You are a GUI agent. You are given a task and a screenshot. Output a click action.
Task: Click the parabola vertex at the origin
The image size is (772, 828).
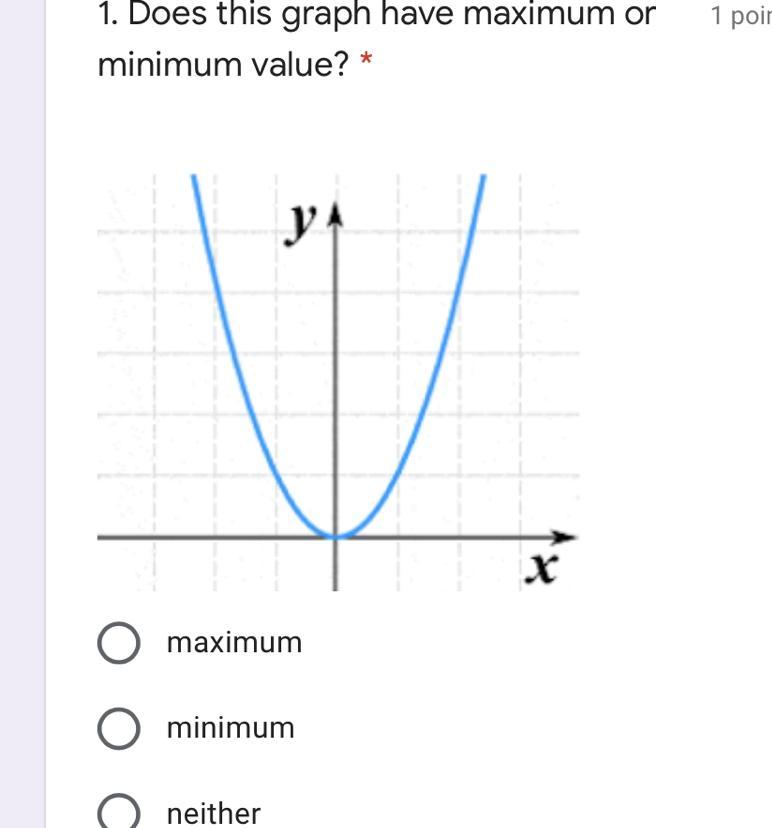pos(336,536)
